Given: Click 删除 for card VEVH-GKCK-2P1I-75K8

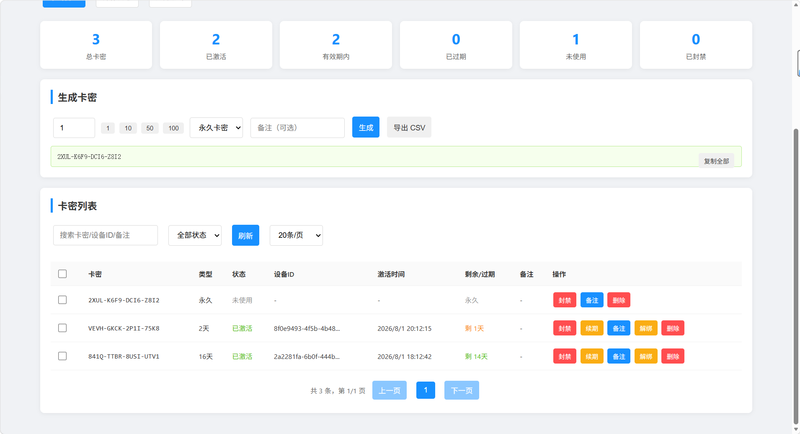Looking at the screenshot, I should (673, 328).
